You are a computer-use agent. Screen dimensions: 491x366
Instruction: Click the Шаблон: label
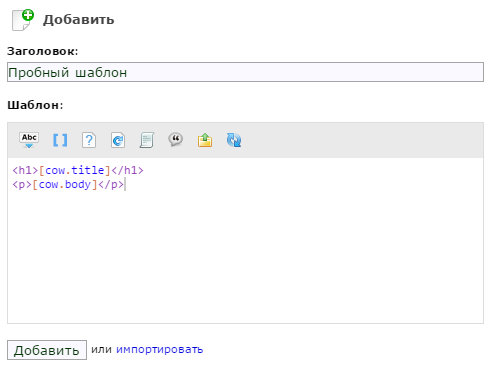pyautogui.click(x=35, y=105)
